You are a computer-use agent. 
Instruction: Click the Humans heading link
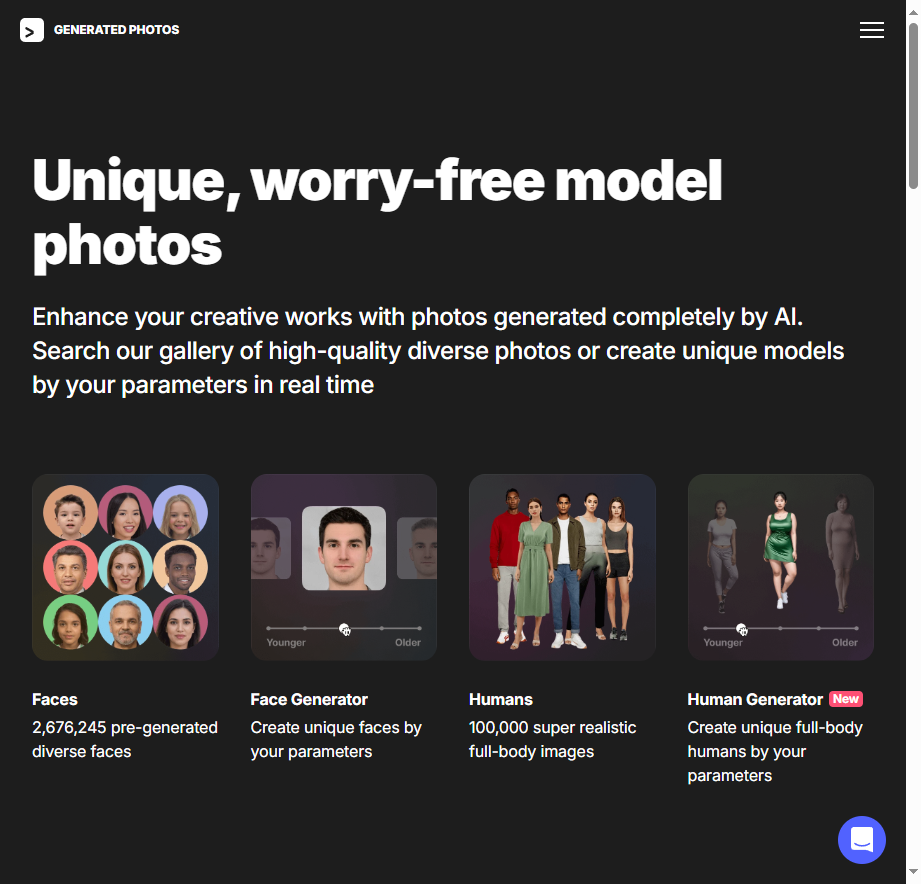(x=501, y=700)
